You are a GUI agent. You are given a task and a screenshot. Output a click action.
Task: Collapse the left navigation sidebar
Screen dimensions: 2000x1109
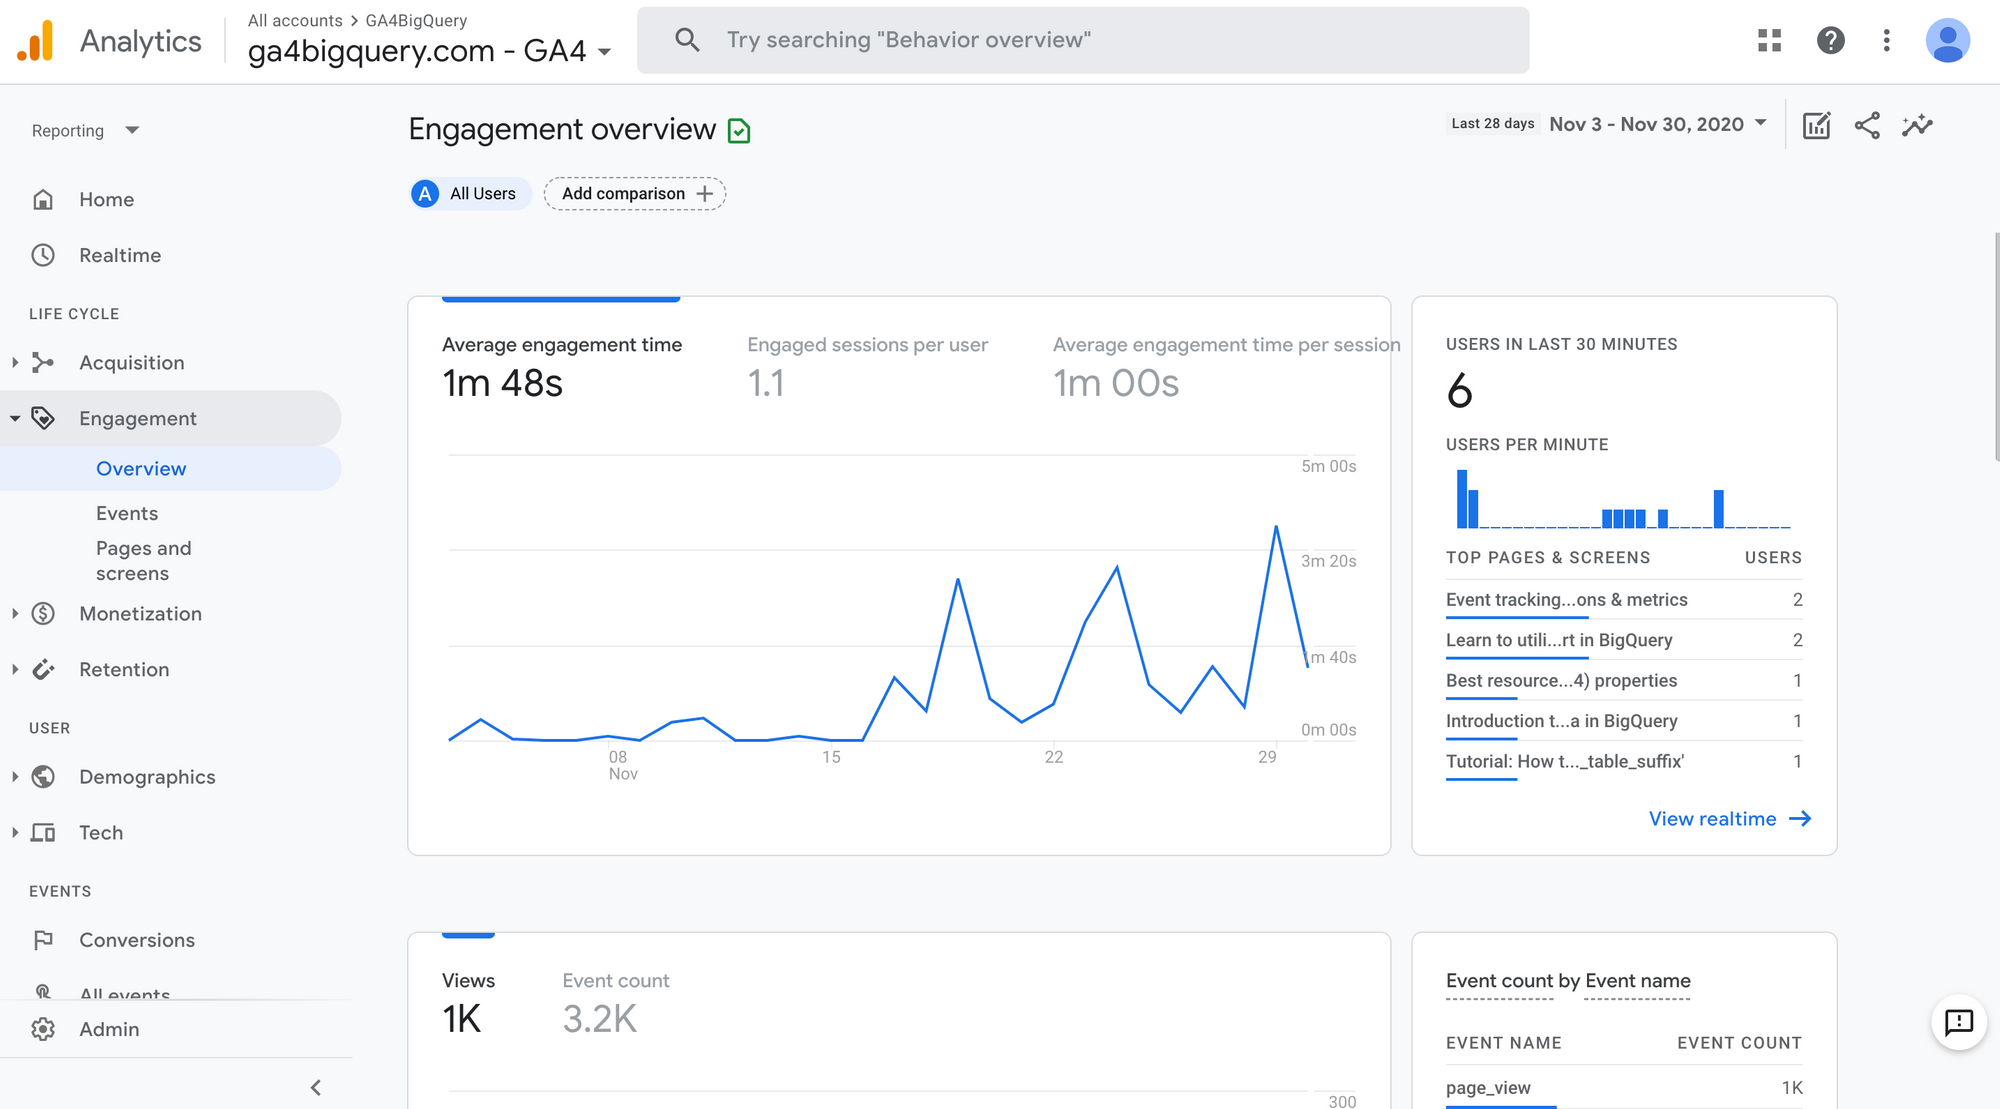click(x=316, y=1087)
